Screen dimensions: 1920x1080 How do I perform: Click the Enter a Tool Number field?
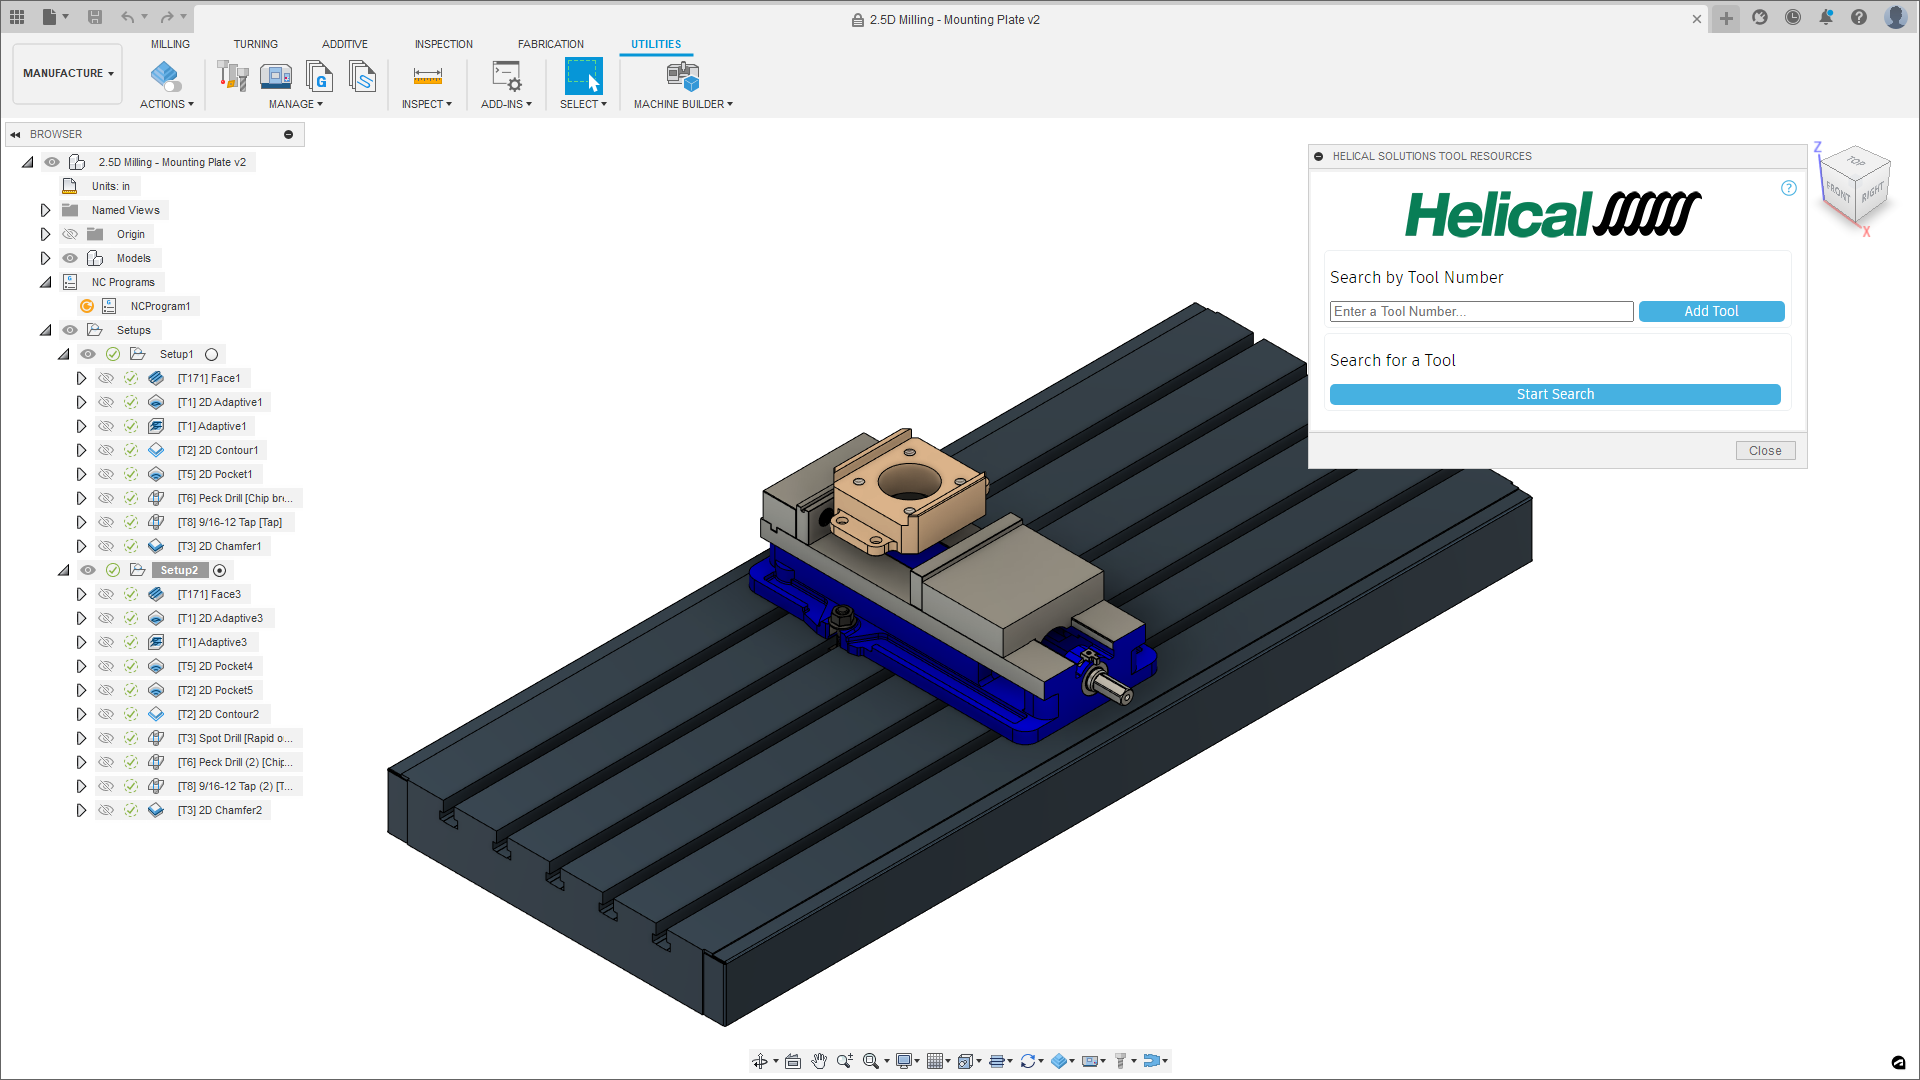pyautogui.click(x=1480, y=311)
